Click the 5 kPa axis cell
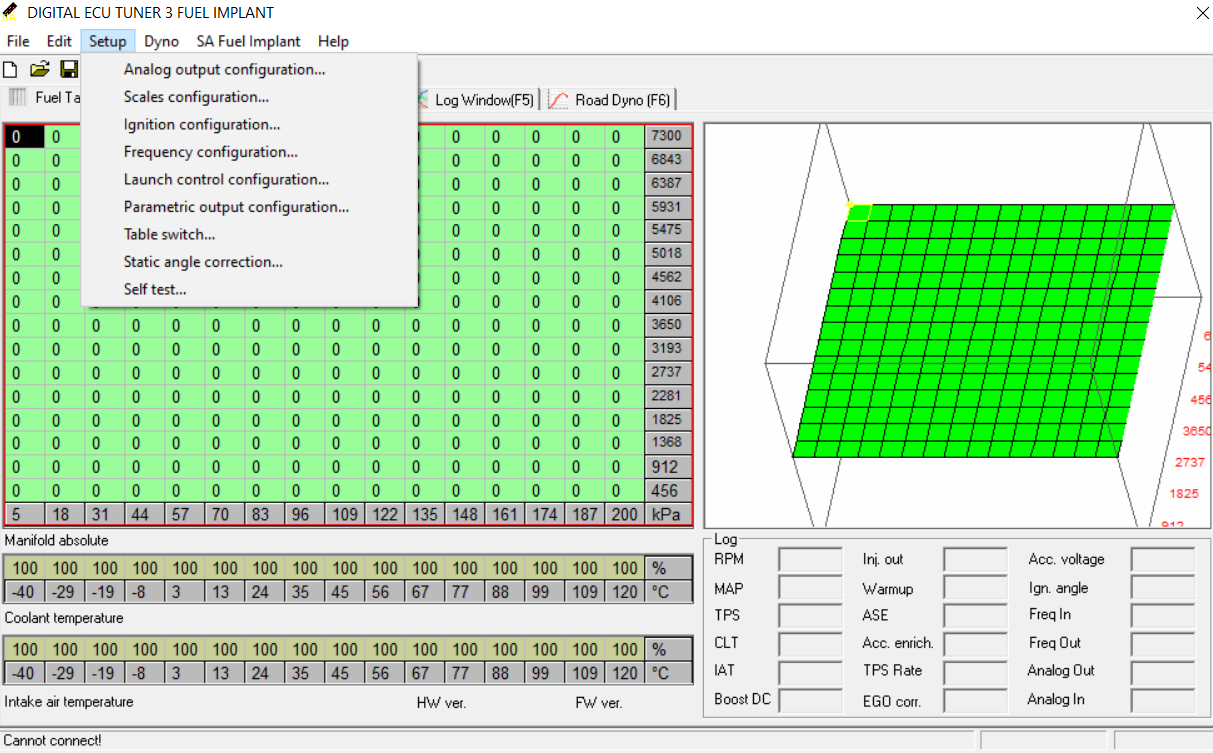The image size is (1213, 753). click(24, 514)
